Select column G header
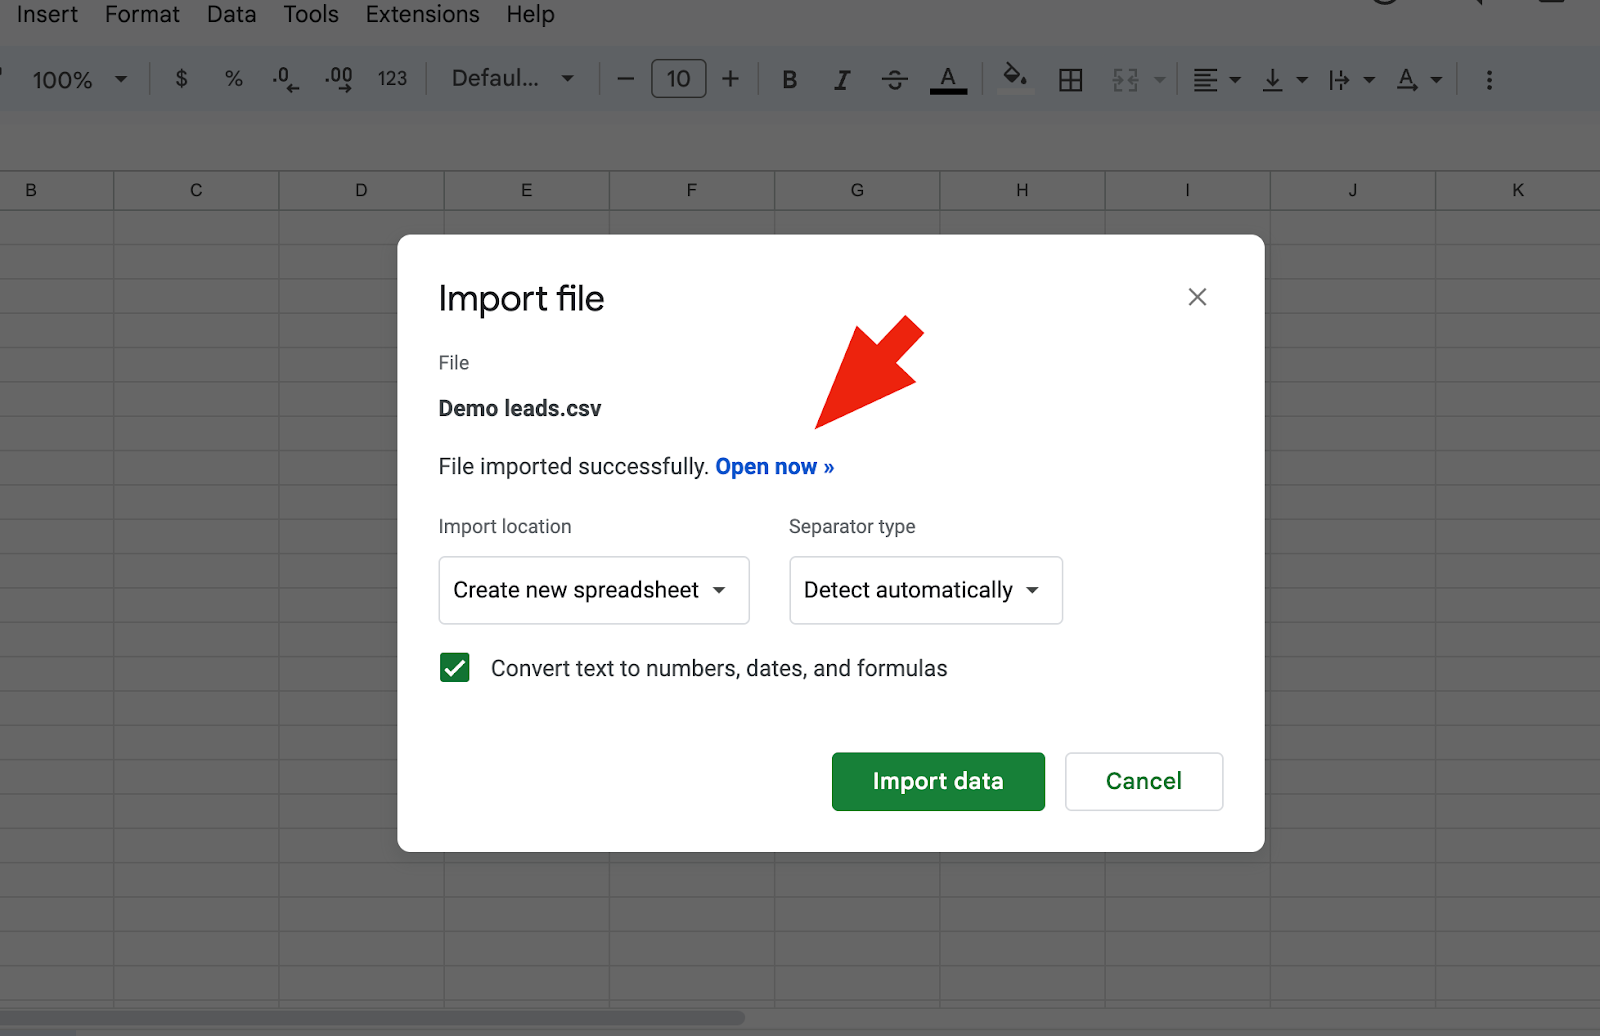 tap(857, 190)
